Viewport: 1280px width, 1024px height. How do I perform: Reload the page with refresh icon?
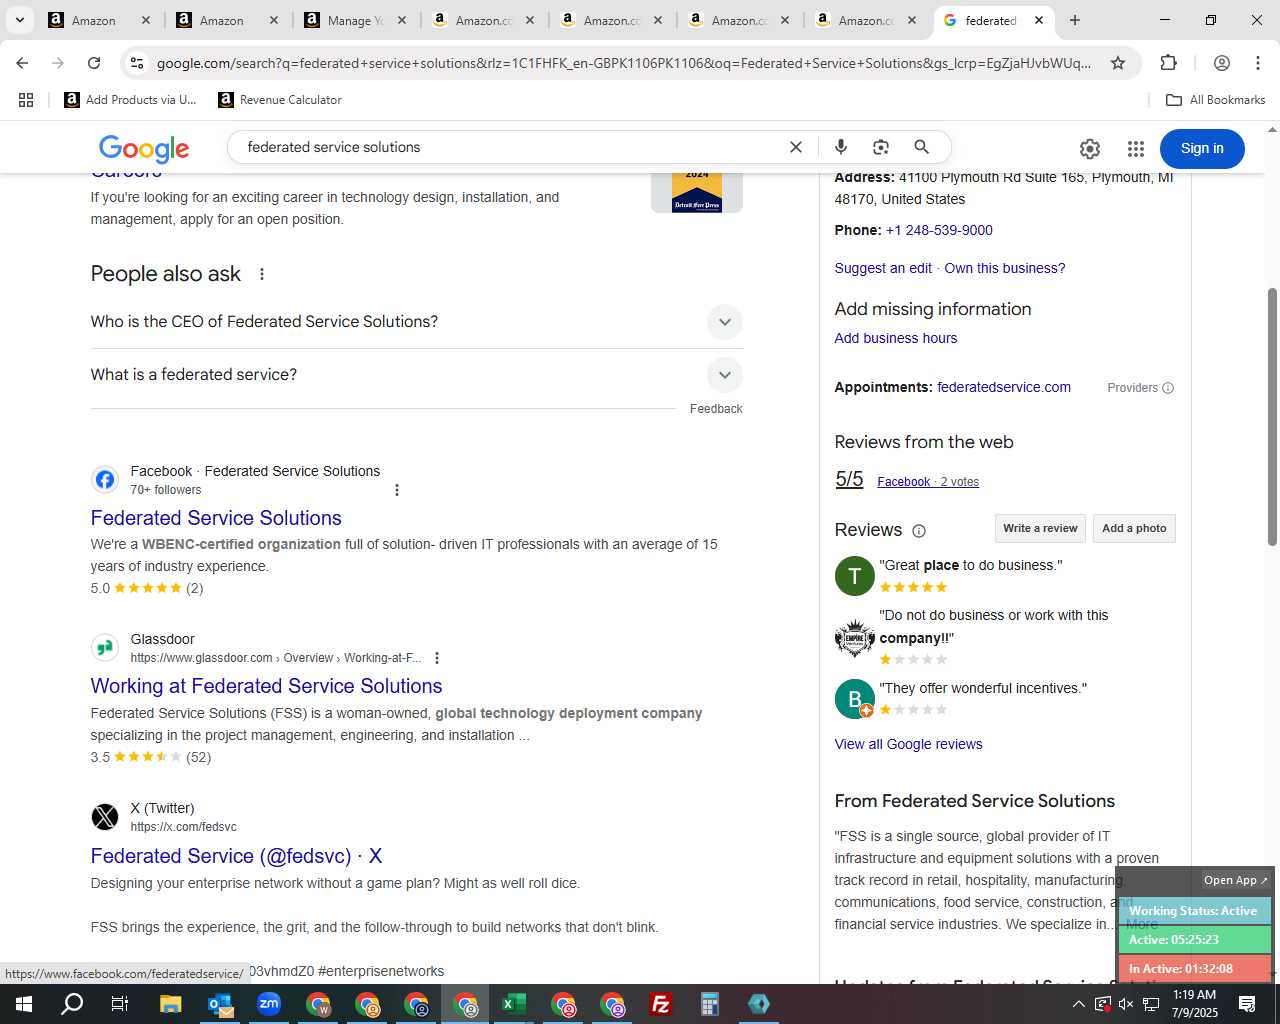pyautogui.click(x=94, y=63)
